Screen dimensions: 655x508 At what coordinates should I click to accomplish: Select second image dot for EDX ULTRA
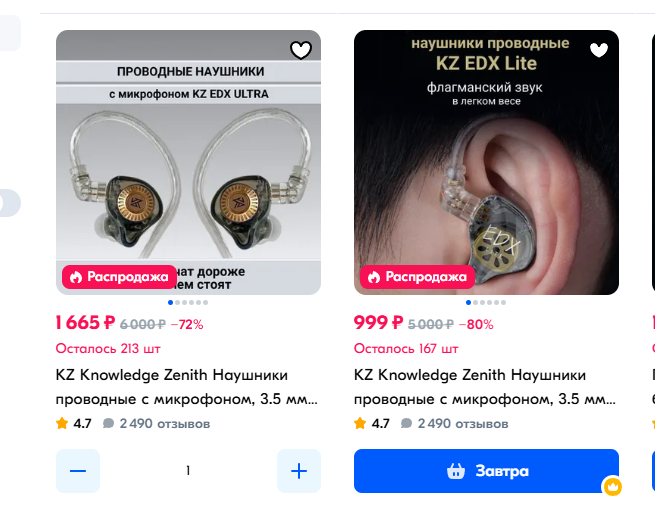(178, 302)
